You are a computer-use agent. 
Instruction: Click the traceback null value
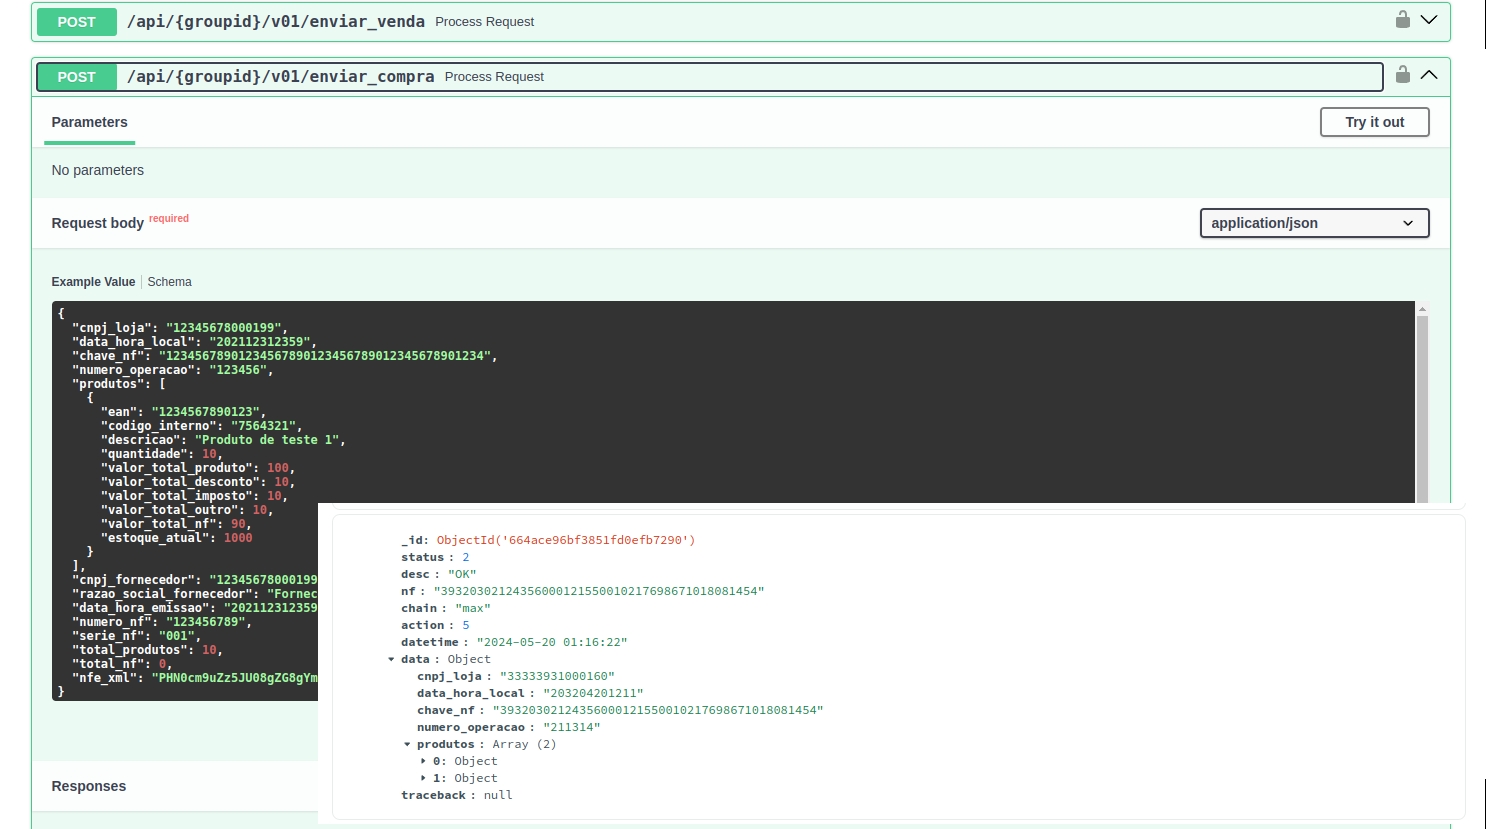[x=498, y=795]
